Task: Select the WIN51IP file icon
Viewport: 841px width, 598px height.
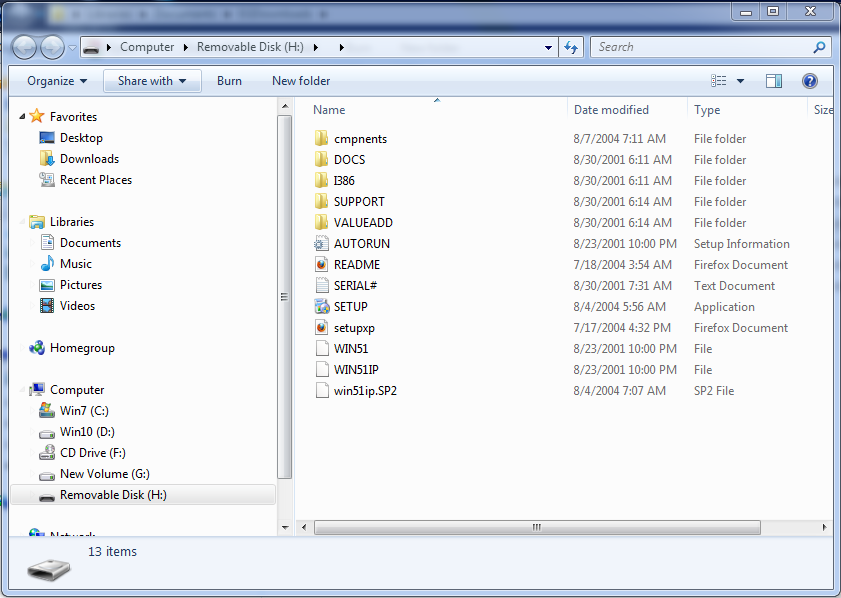Action: (321, 370)
